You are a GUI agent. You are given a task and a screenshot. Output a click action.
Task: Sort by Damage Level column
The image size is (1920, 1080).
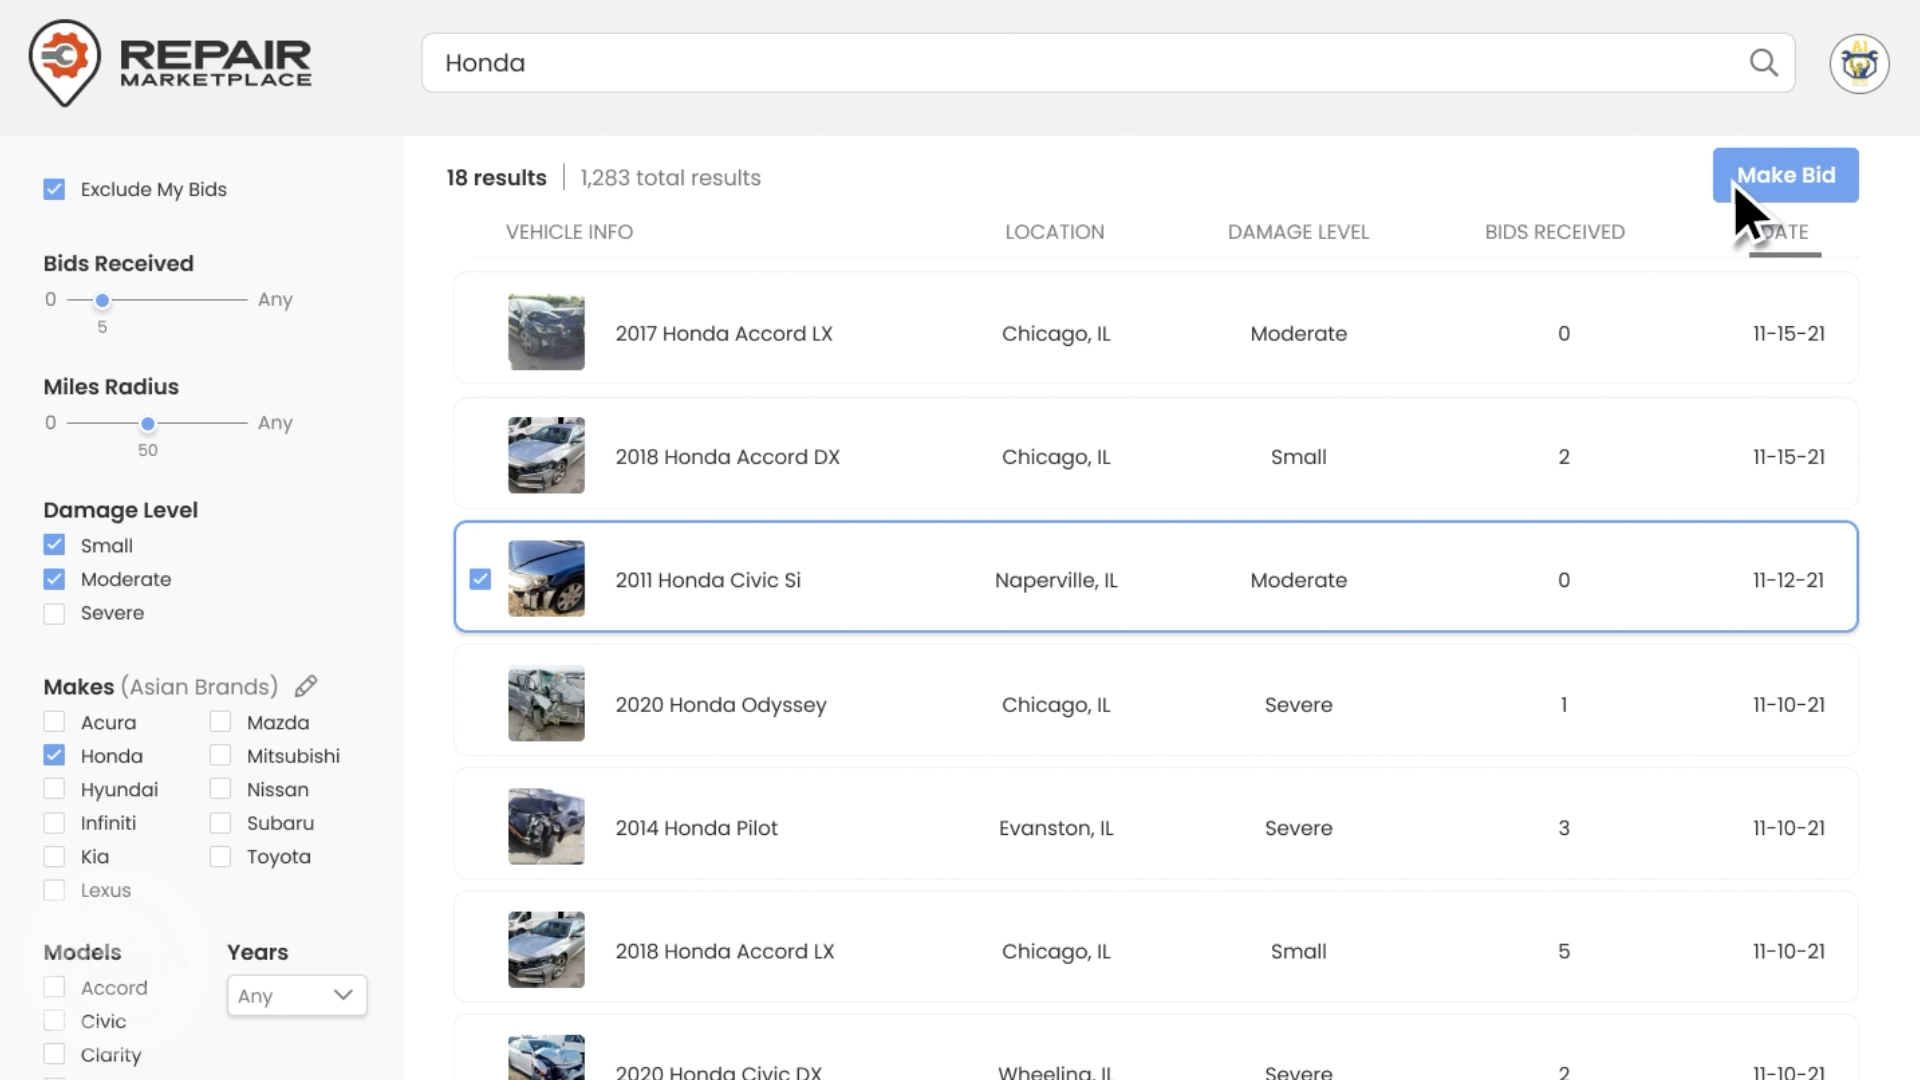[1298, 232]
